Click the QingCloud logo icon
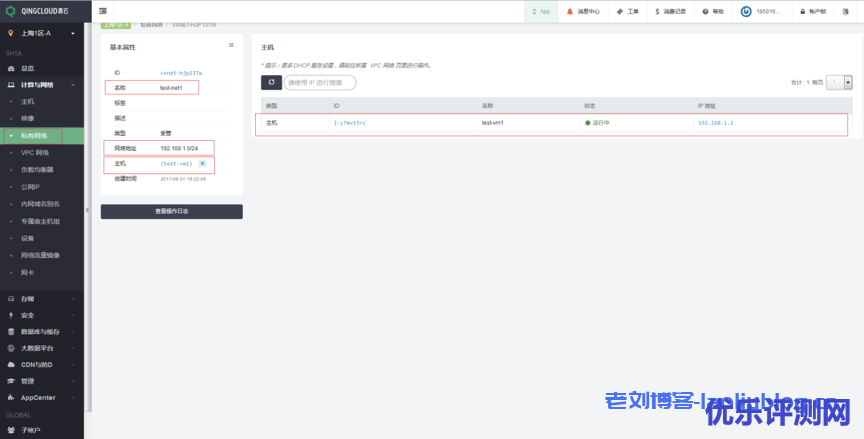 (x=10, y=11)
